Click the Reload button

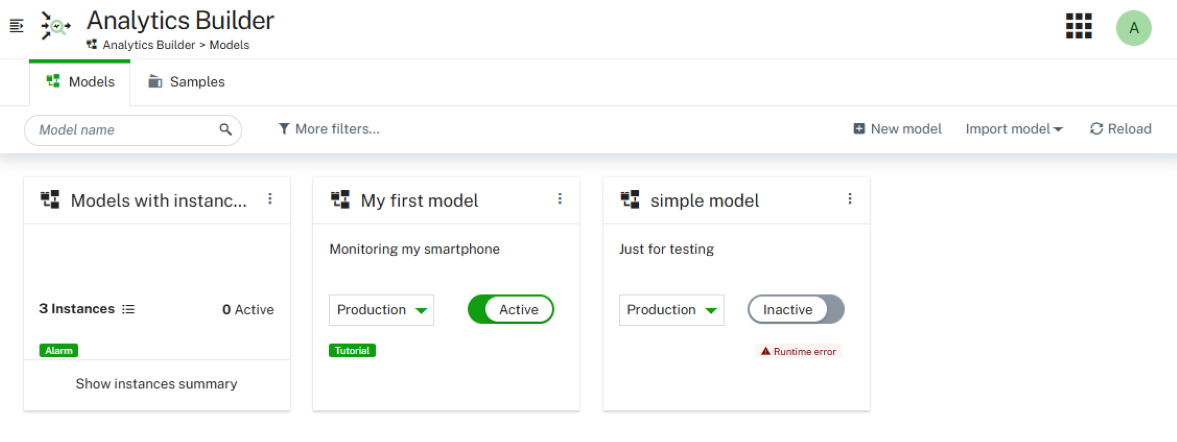[1121, 129]
